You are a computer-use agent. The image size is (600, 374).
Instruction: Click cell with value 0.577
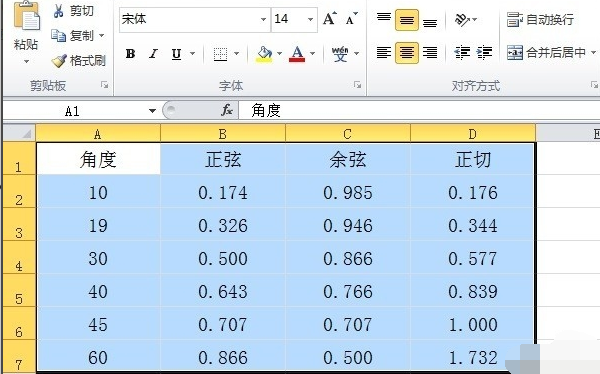point(473,258)
